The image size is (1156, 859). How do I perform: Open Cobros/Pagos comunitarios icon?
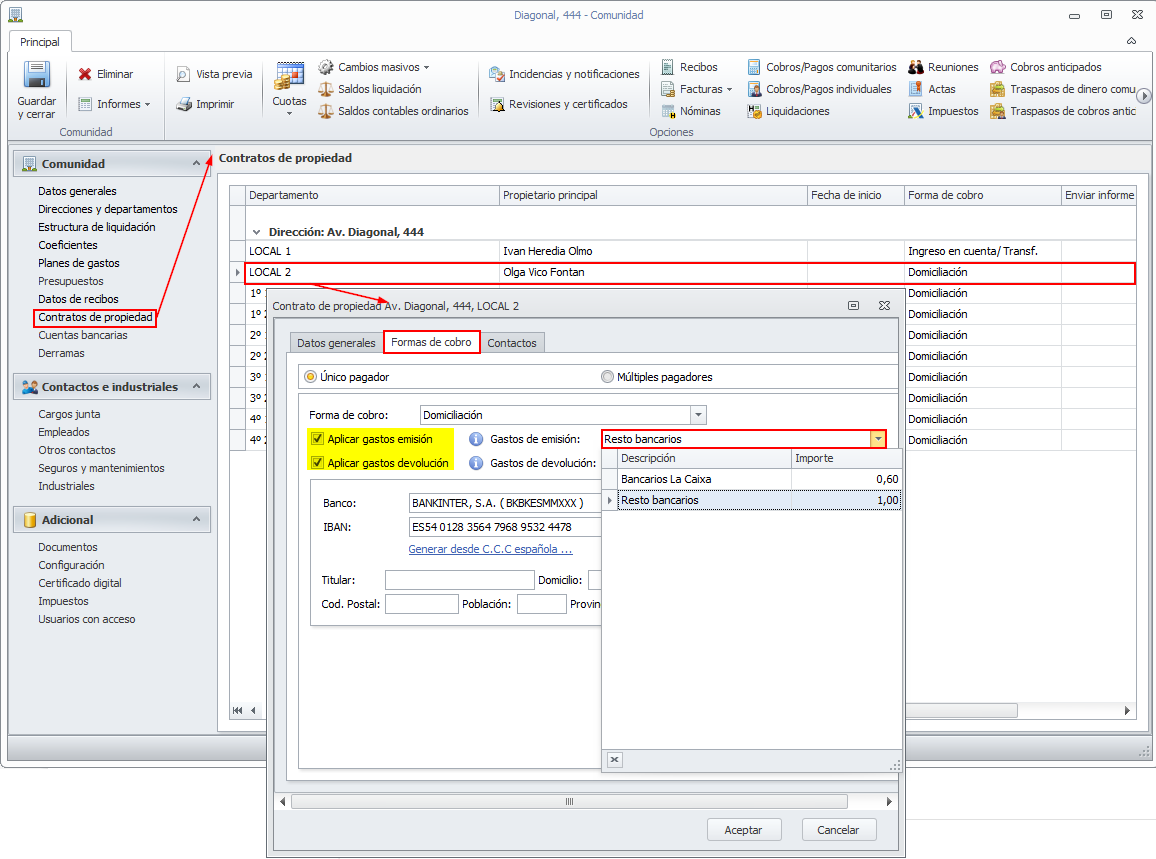754,67
